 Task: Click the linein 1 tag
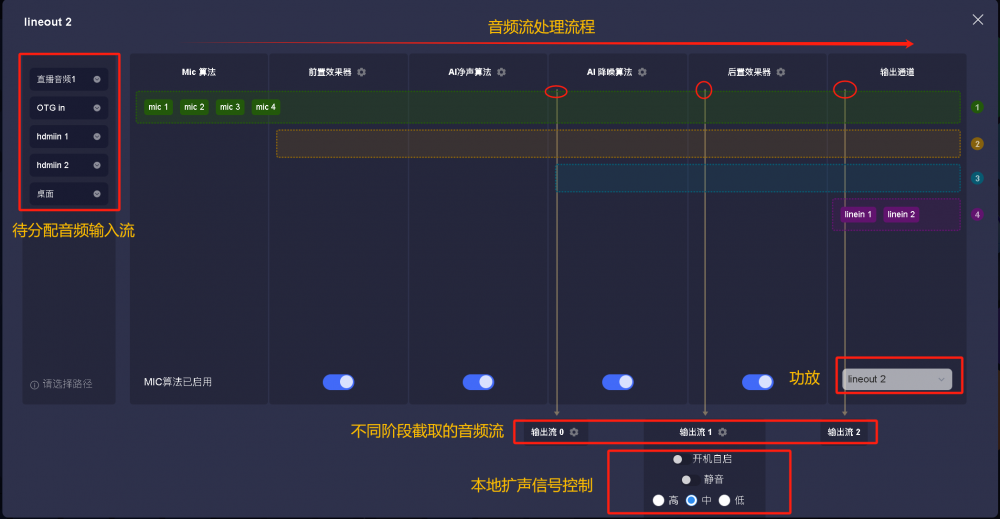pos(858,214)
